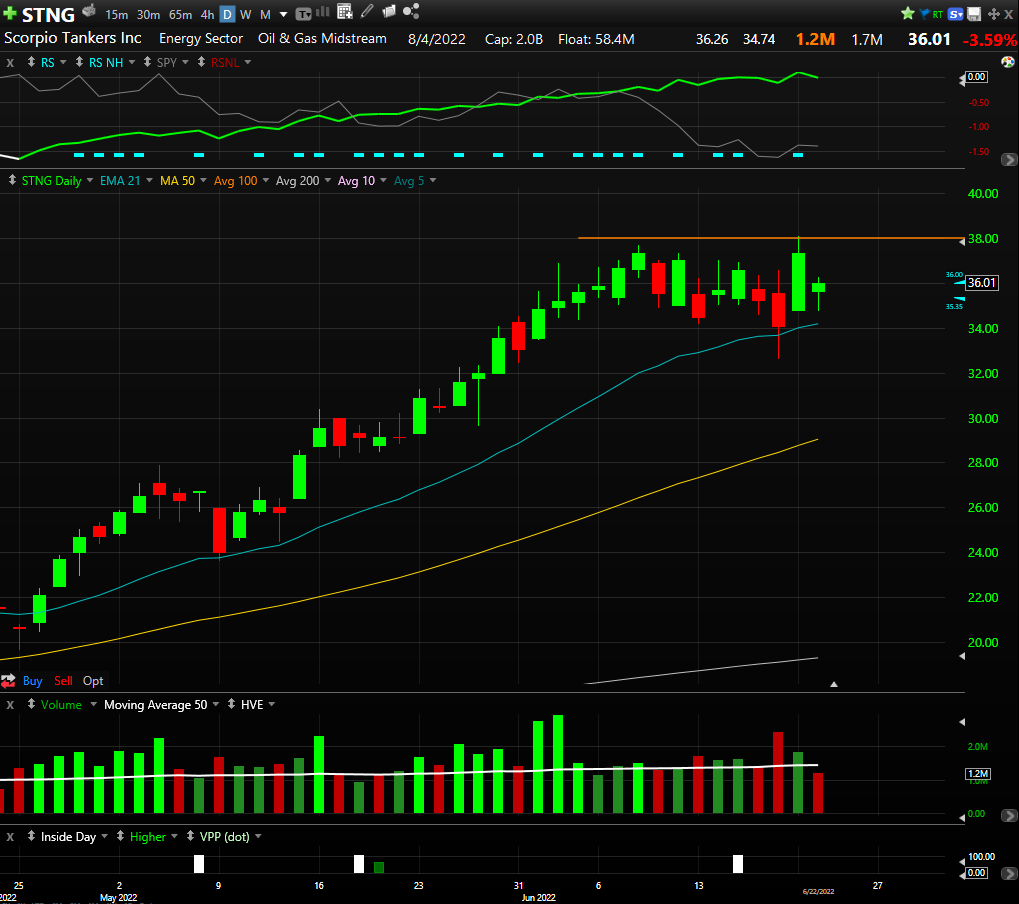Click the green RT real-time indicator
The width and height of the screenshot is (1019, 904).
point(938,14)
